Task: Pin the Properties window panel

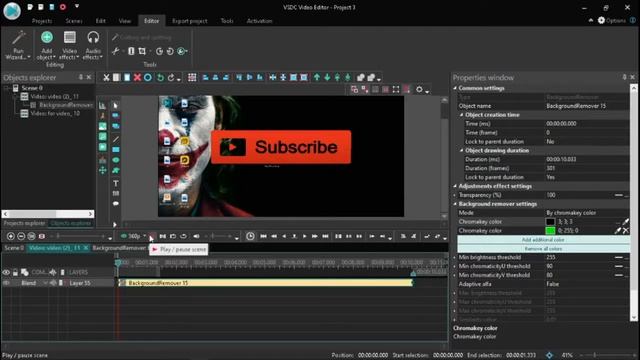Action: click(x=624, y=77)
